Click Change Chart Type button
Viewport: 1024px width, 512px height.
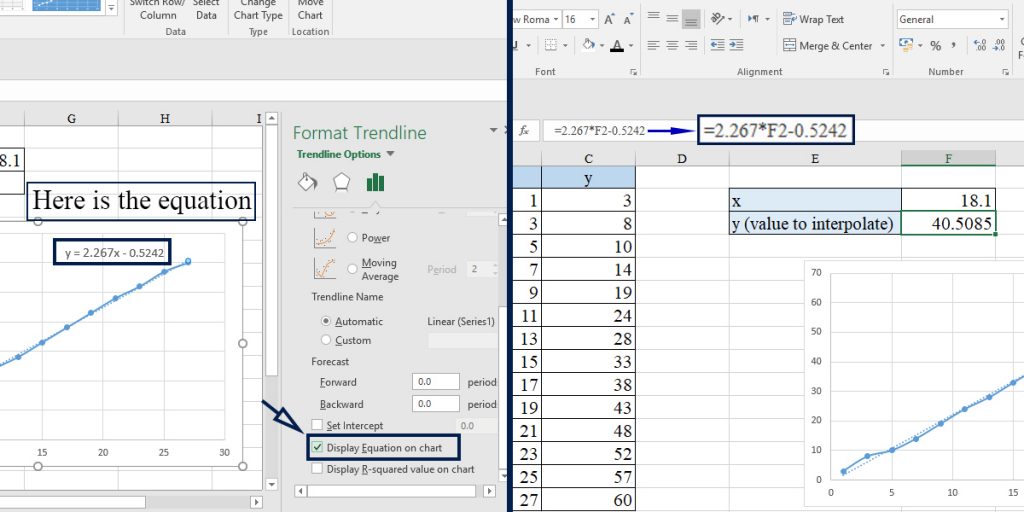point(259,9)
